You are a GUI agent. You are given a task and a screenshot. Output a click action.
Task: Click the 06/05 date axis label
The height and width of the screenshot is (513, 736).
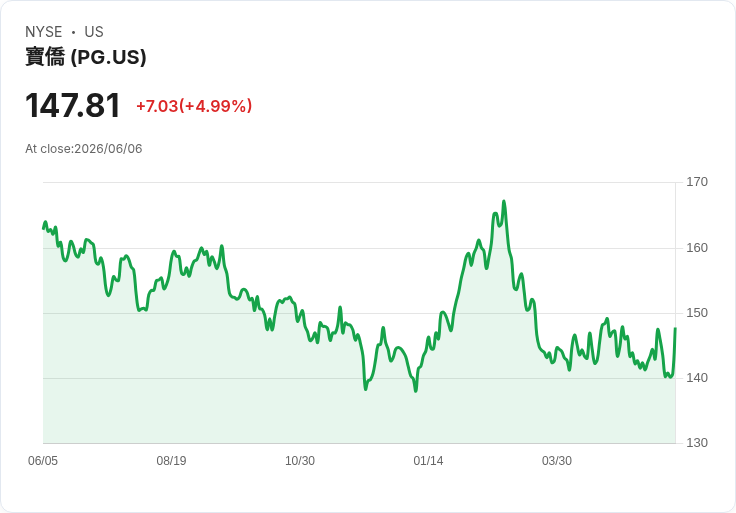43,461
